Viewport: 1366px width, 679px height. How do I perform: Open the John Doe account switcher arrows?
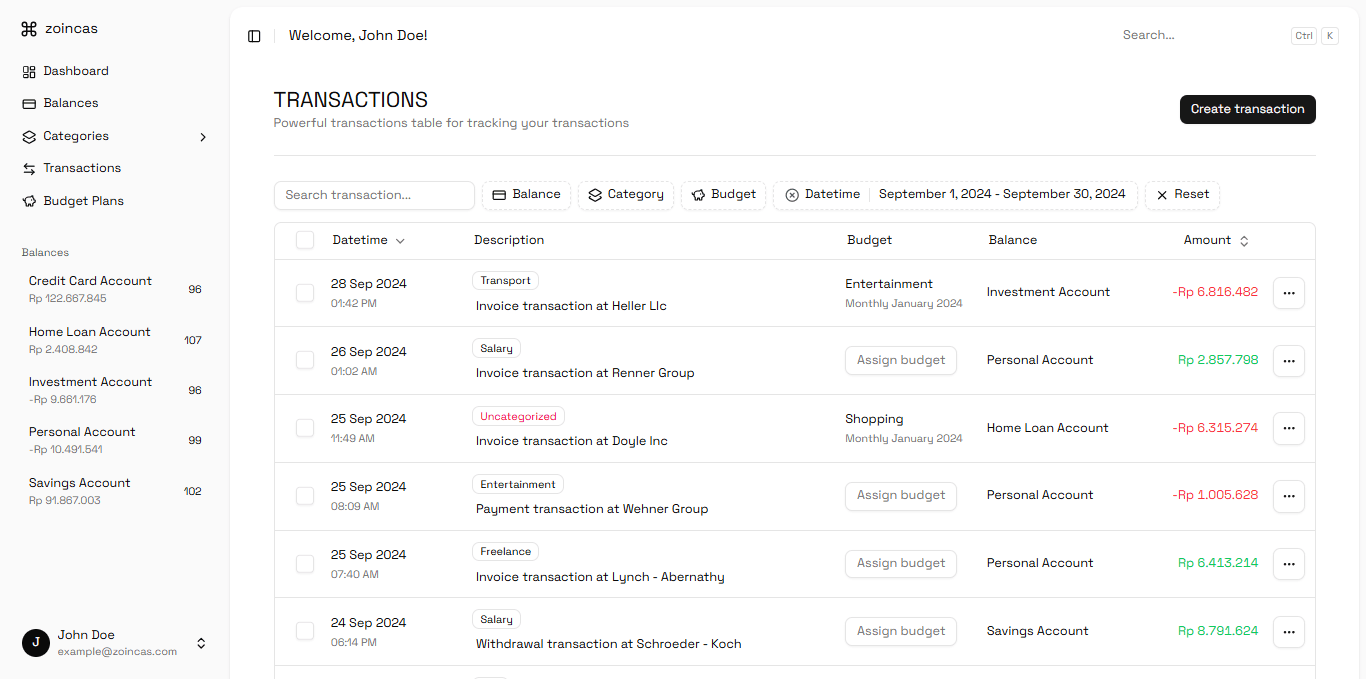coord(201,643)
